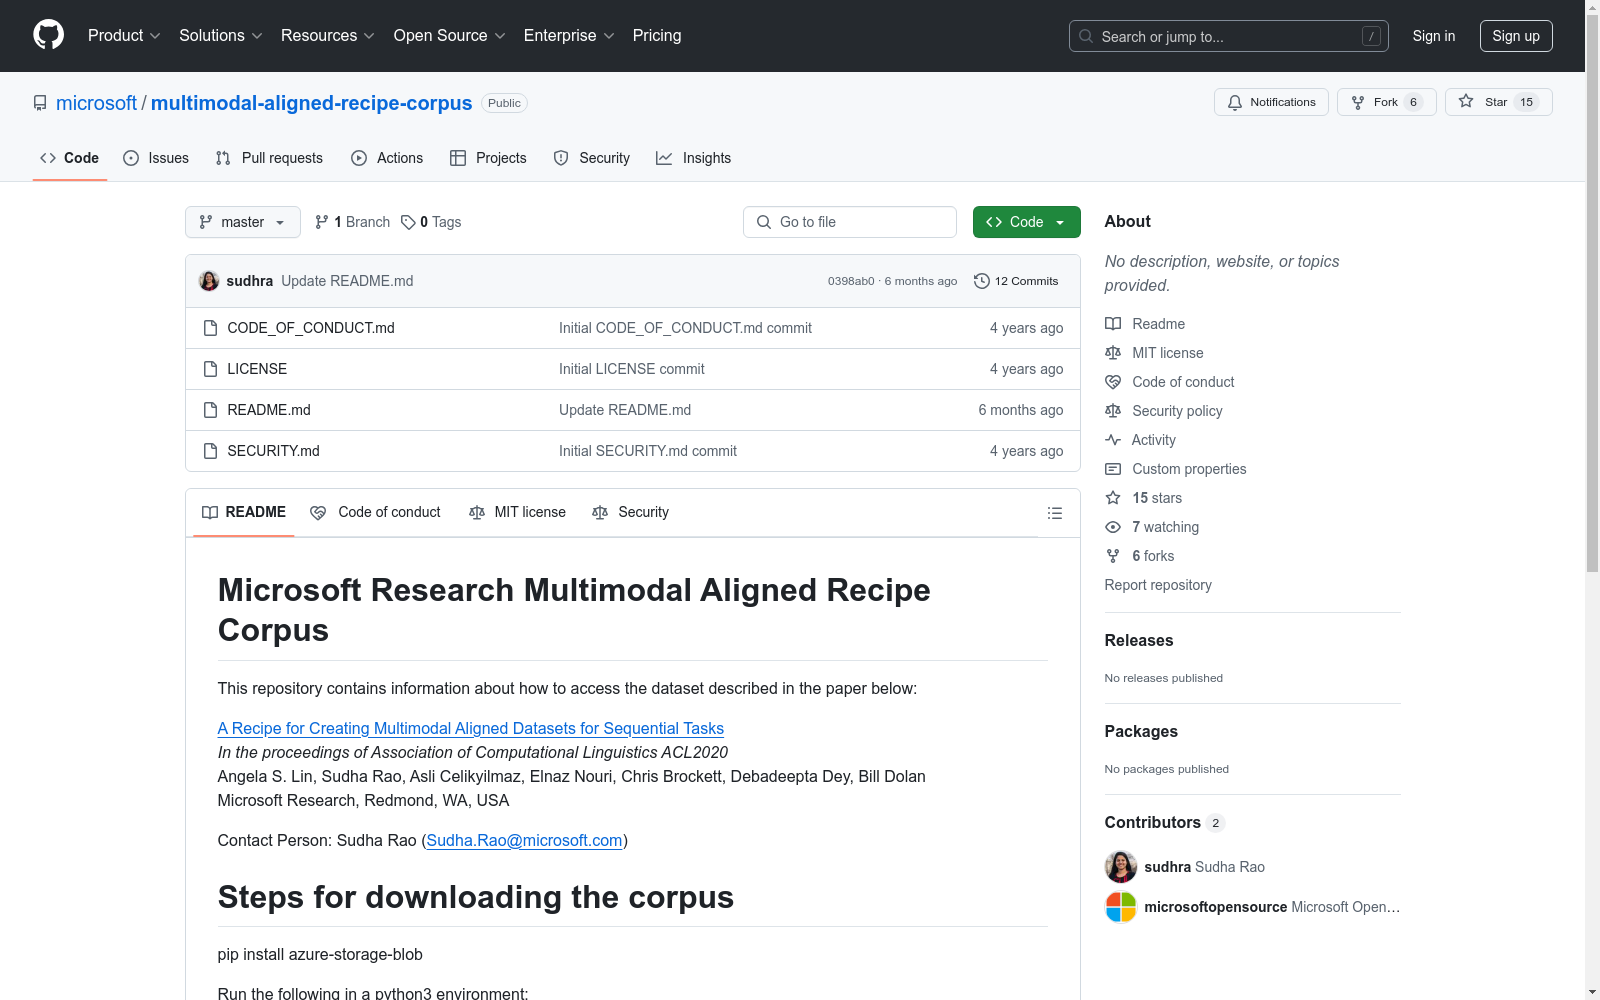Click Report repository link
Image resolution: width=1600 pixels, height=1000 pixels.
pos(1158,585)
